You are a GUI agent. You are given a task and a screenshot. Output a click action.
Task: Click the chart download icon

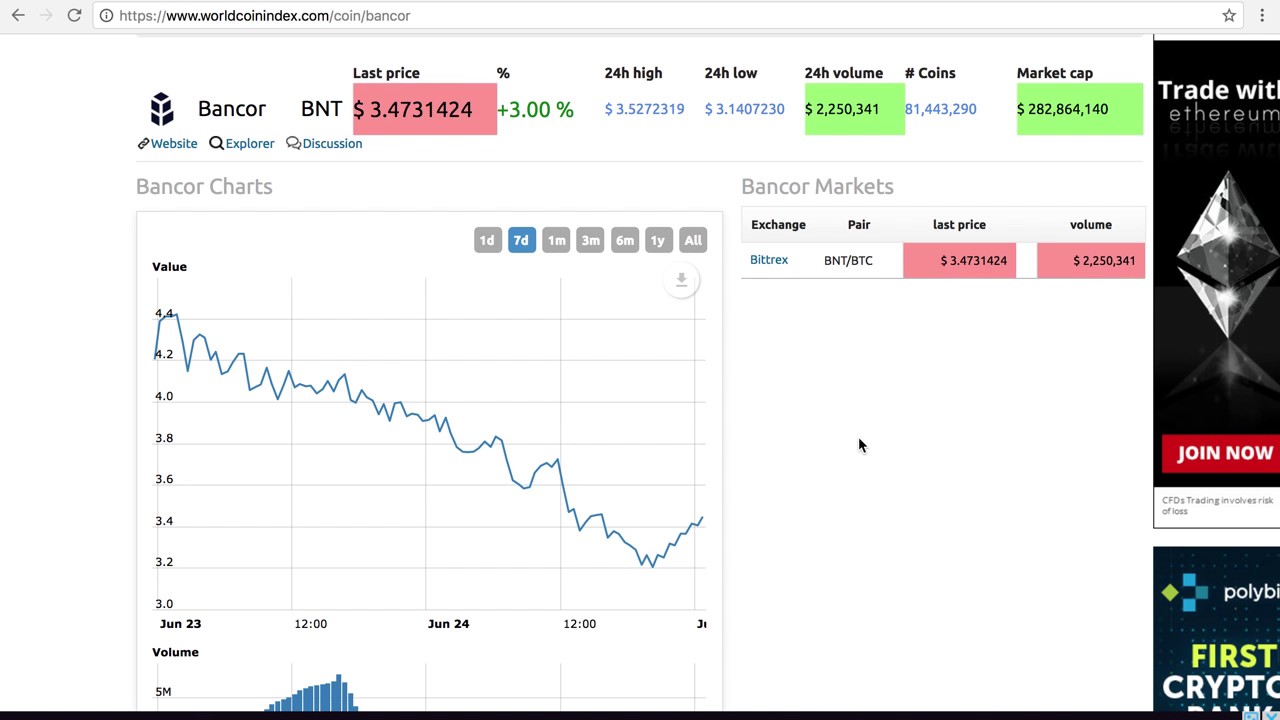681,280
